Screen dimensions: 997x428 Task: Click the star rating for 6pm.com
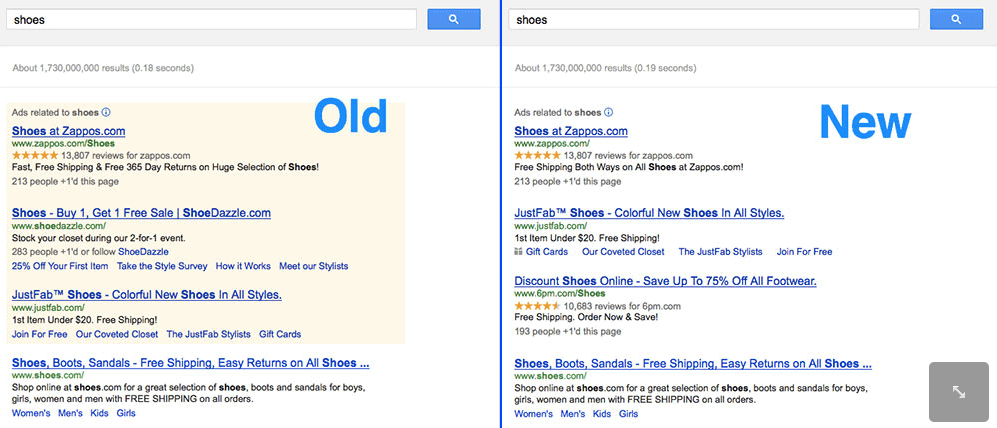click(x=537, y=306)
